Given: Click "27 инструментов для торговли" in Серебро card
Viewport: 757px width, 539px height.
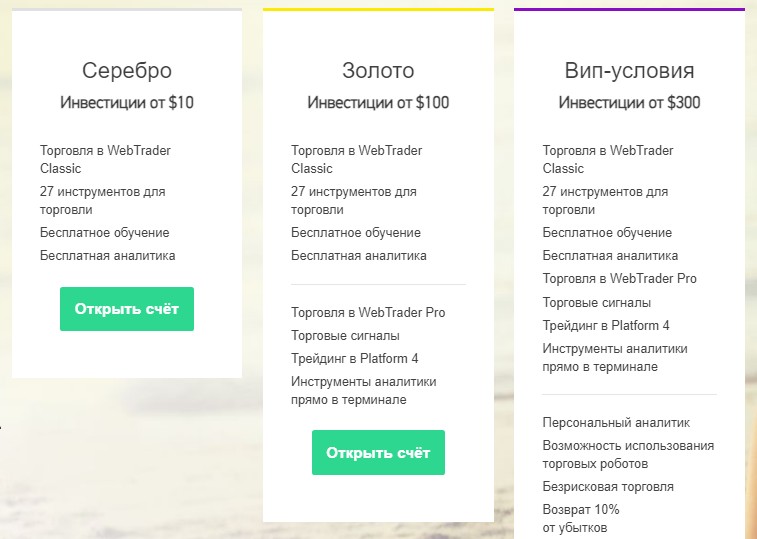Looking at the screenshot, I should 102,200.
